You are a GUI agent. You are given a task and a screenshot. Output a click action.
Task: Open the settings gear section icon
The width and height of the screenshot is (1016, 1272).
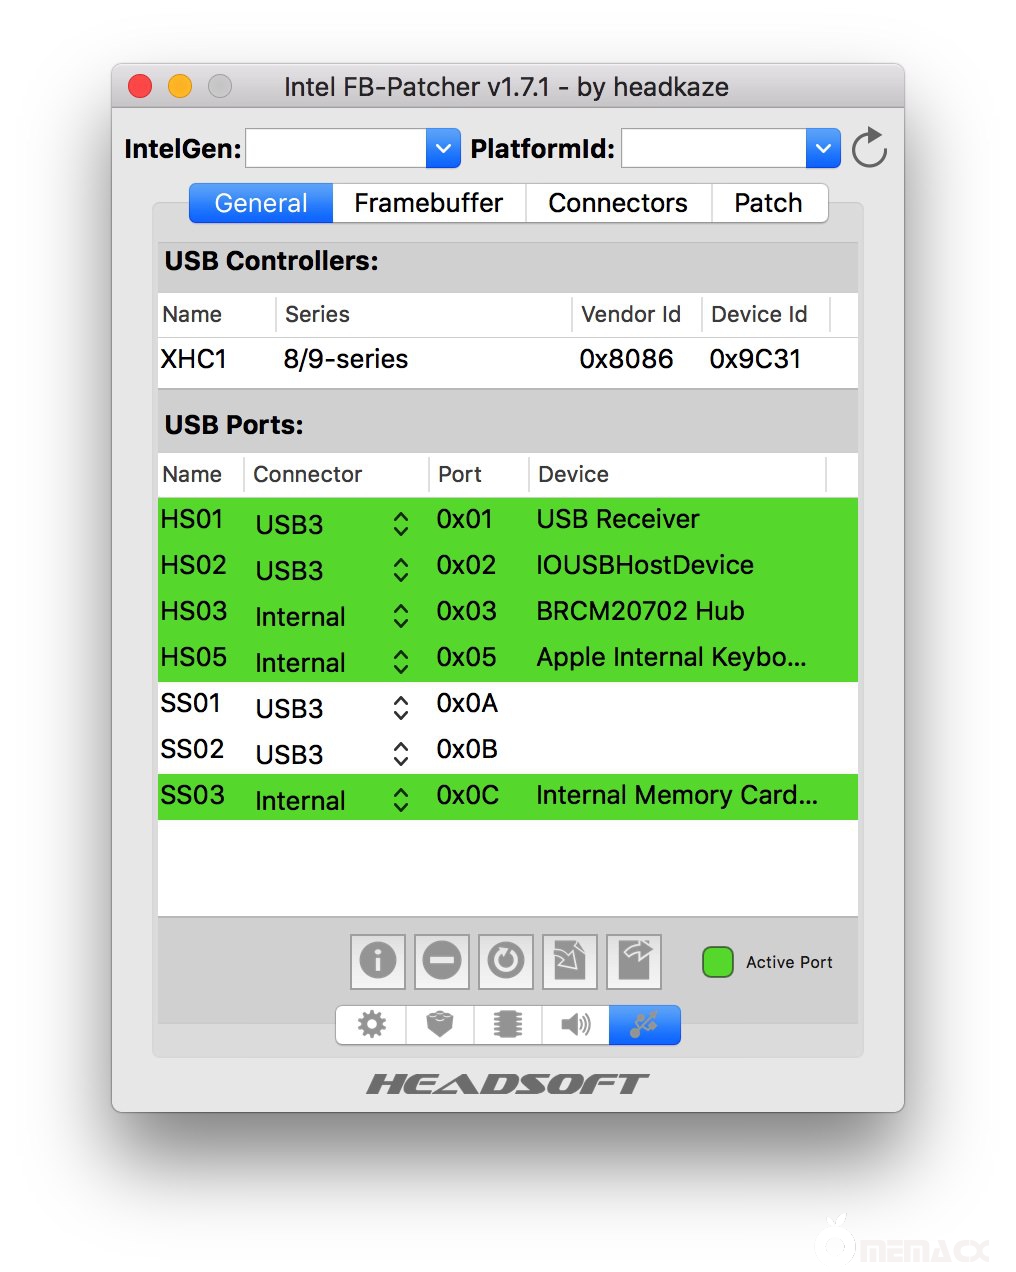point(370,1024)
